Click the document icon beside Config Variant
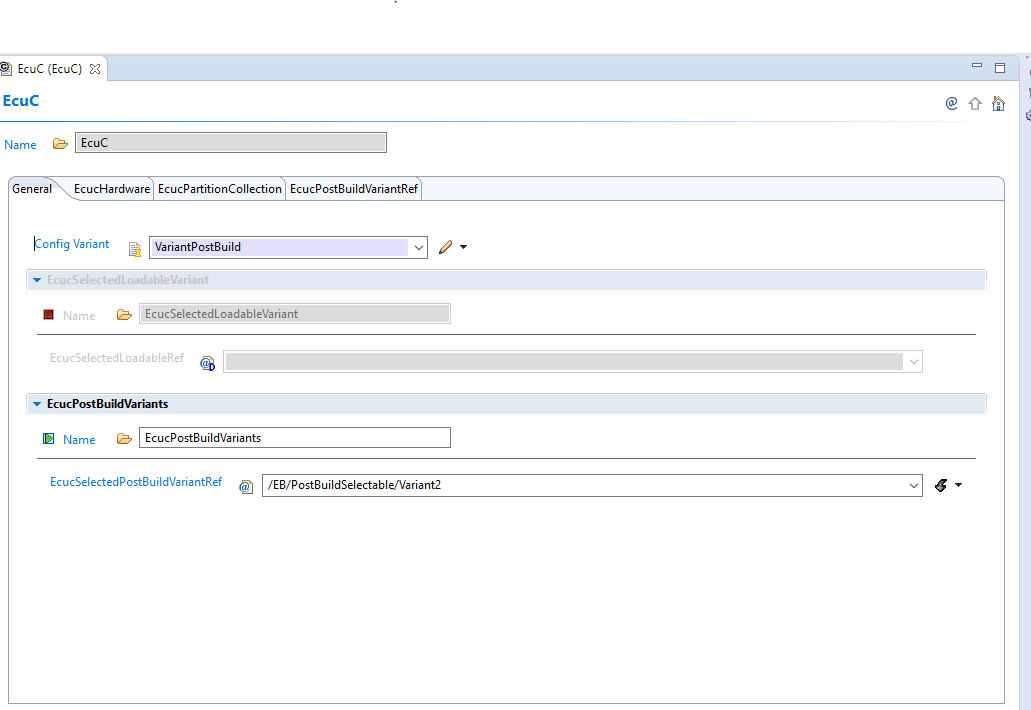 (x=134, y=249)
